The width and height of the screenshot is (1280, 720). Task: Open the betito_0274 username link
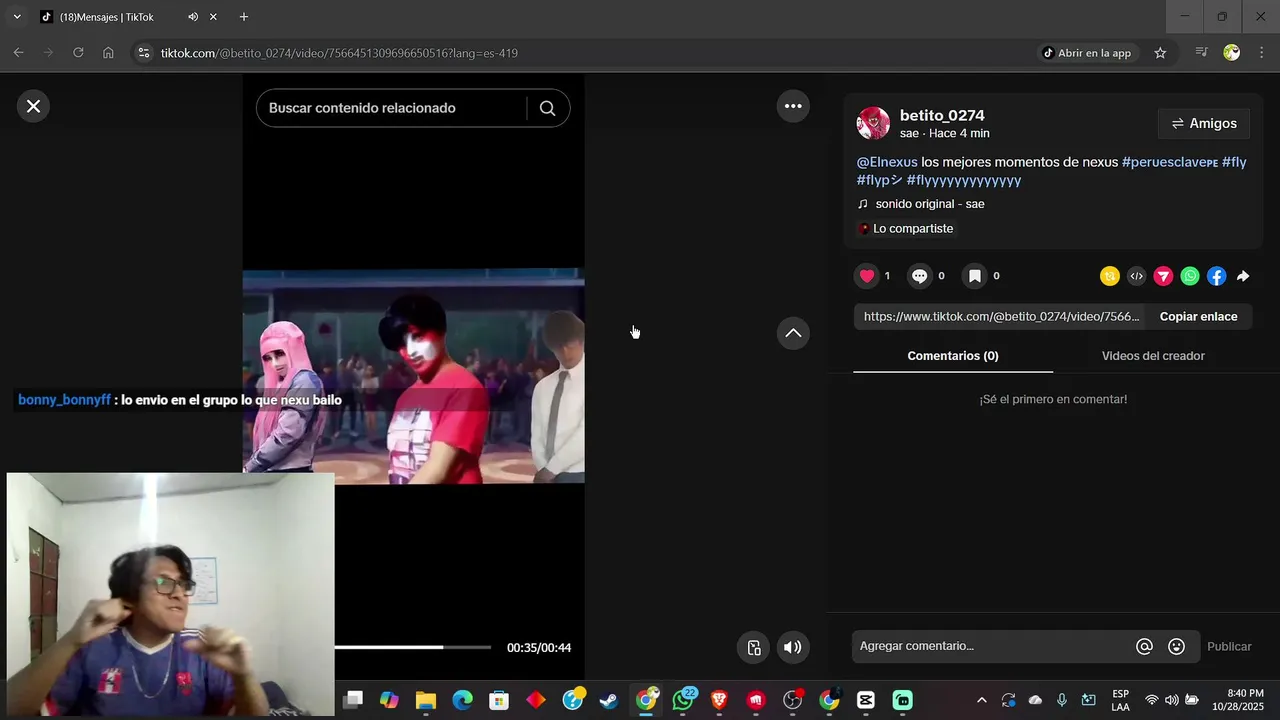point(942,115)
